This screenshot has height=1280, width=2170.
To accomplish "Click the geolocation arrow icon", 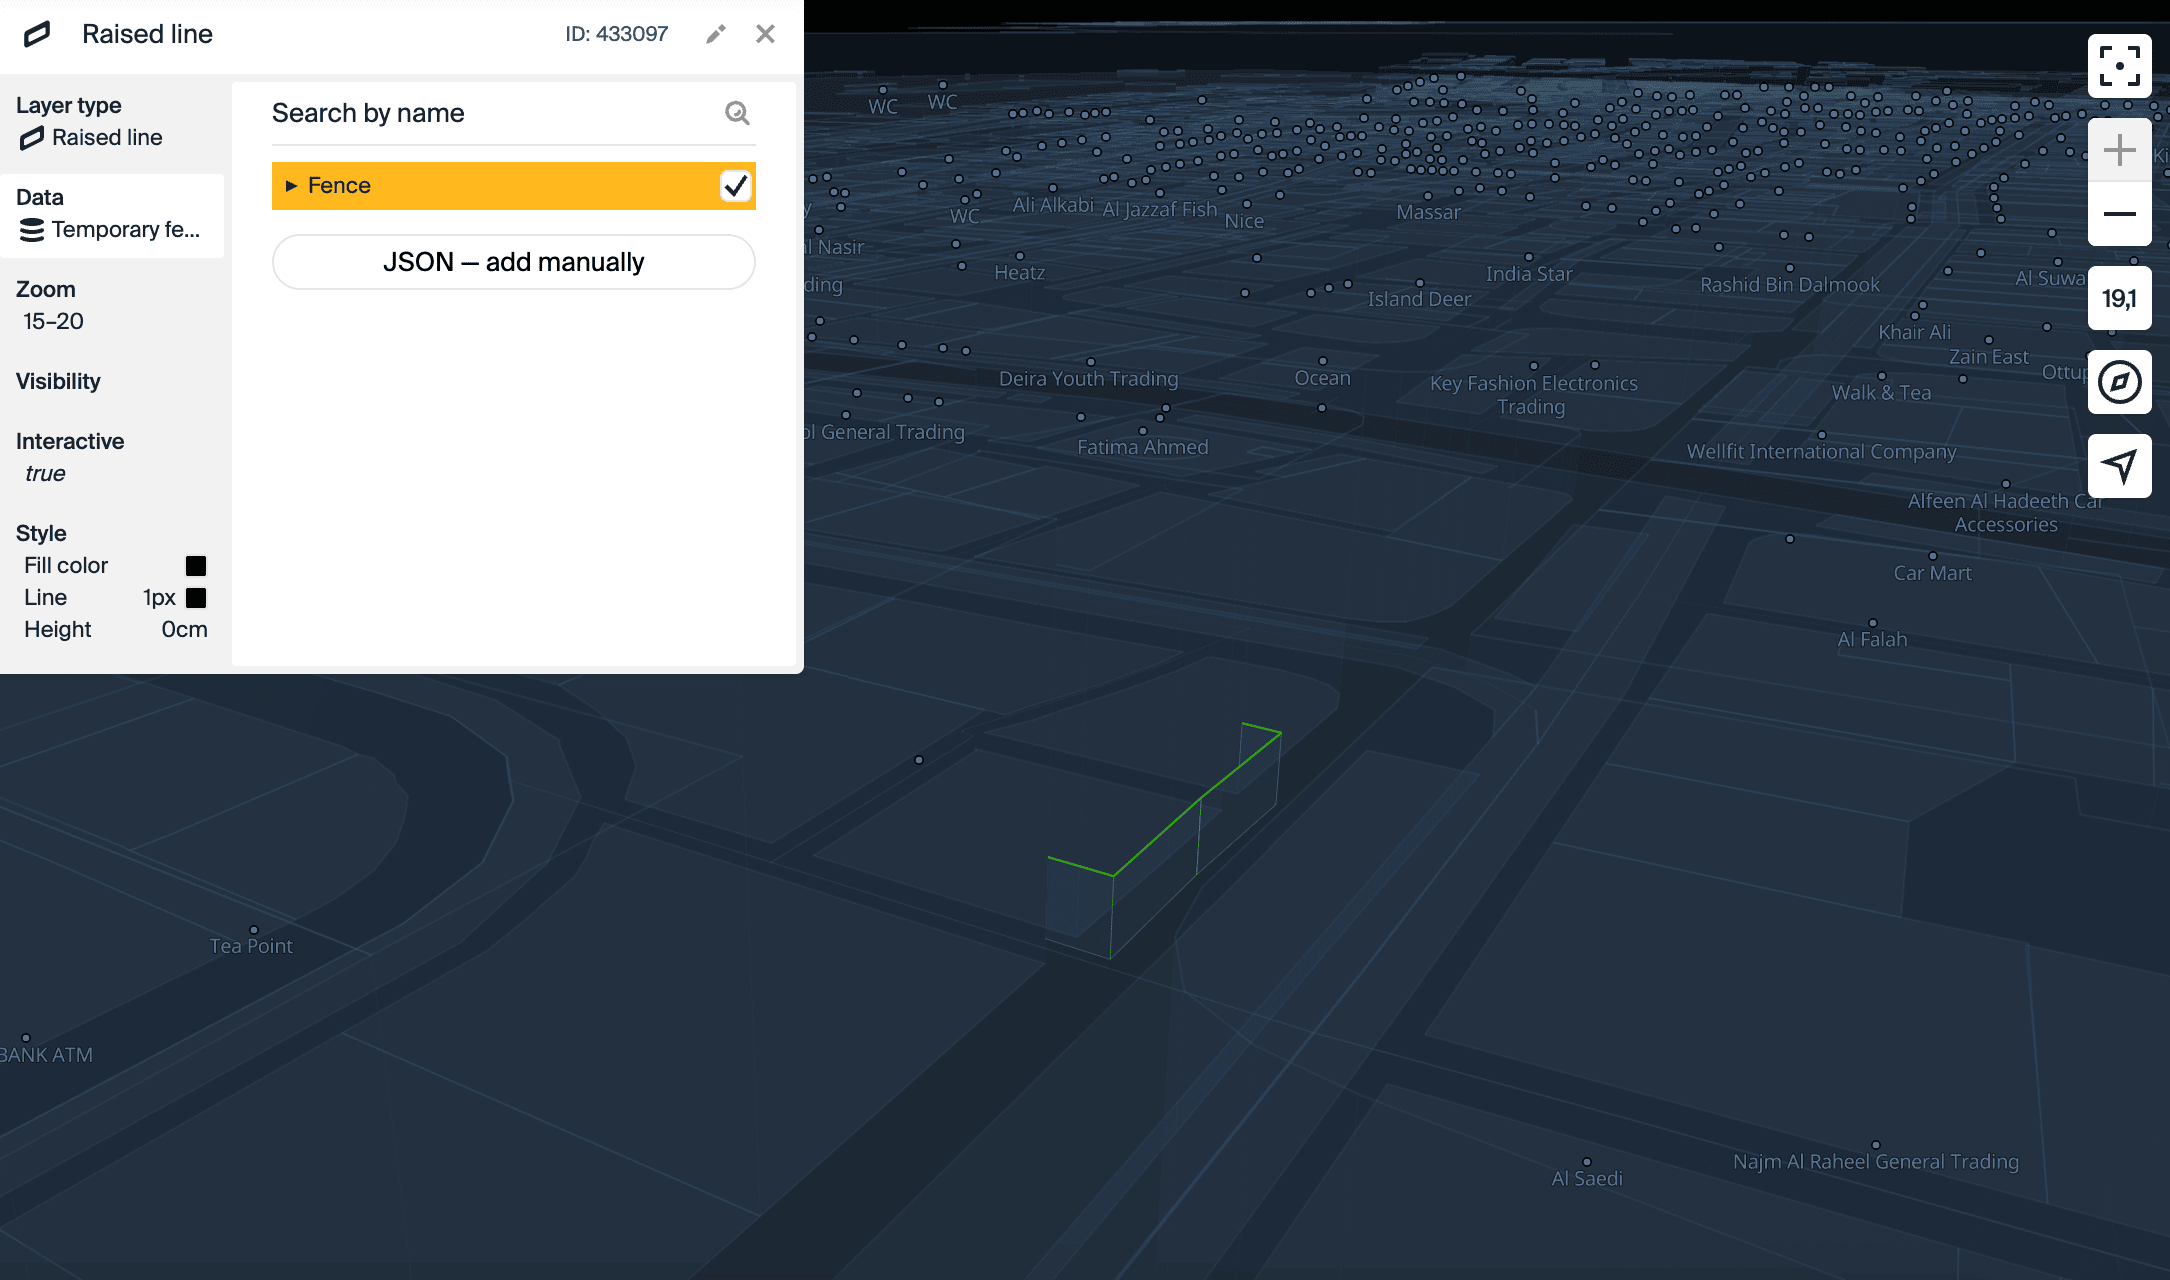I will (x=2119, y=465).
